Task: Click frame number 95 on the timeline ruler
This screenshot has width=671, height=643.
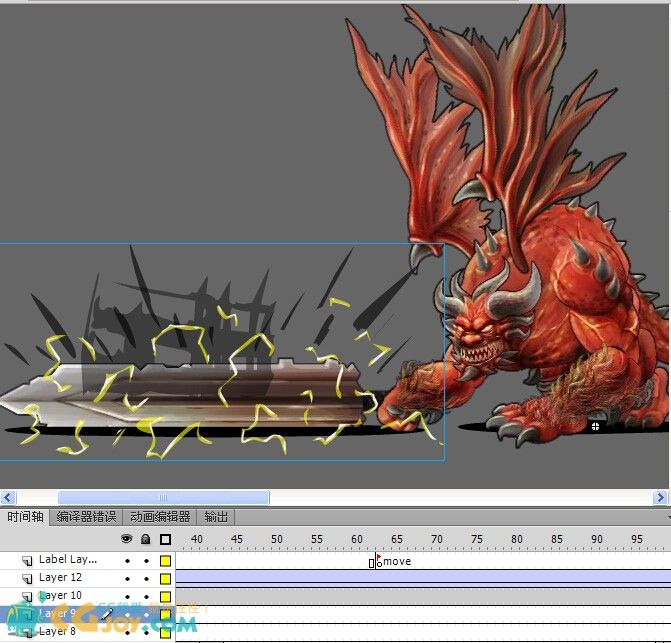Action: point(637,539)
